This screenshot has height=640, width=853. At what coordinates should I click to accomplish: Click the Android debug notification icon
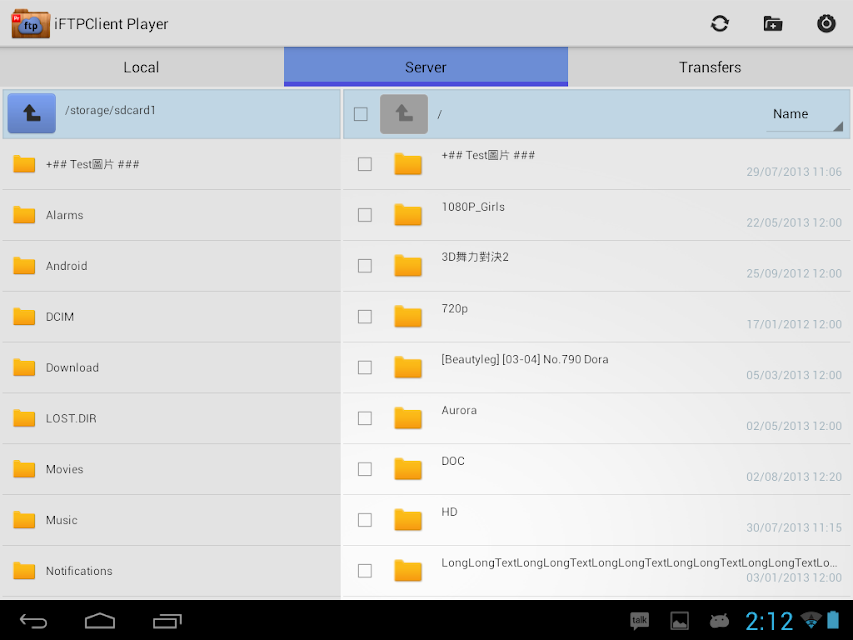719,620
